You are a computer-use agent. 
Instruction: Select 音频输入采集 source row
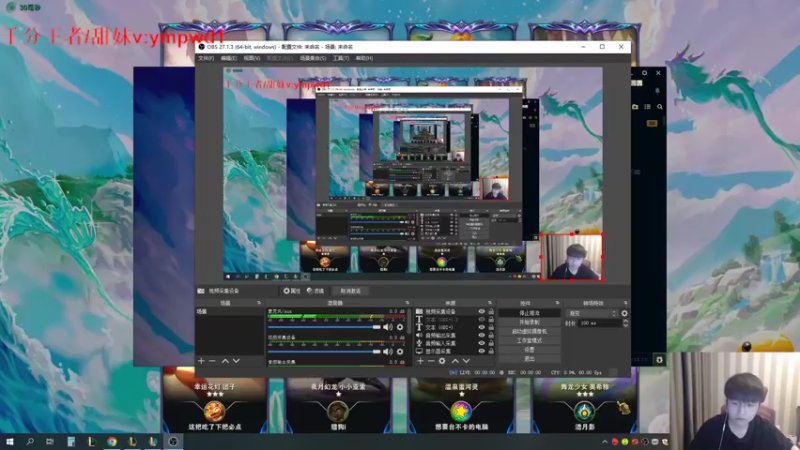[x=454, y=343]
